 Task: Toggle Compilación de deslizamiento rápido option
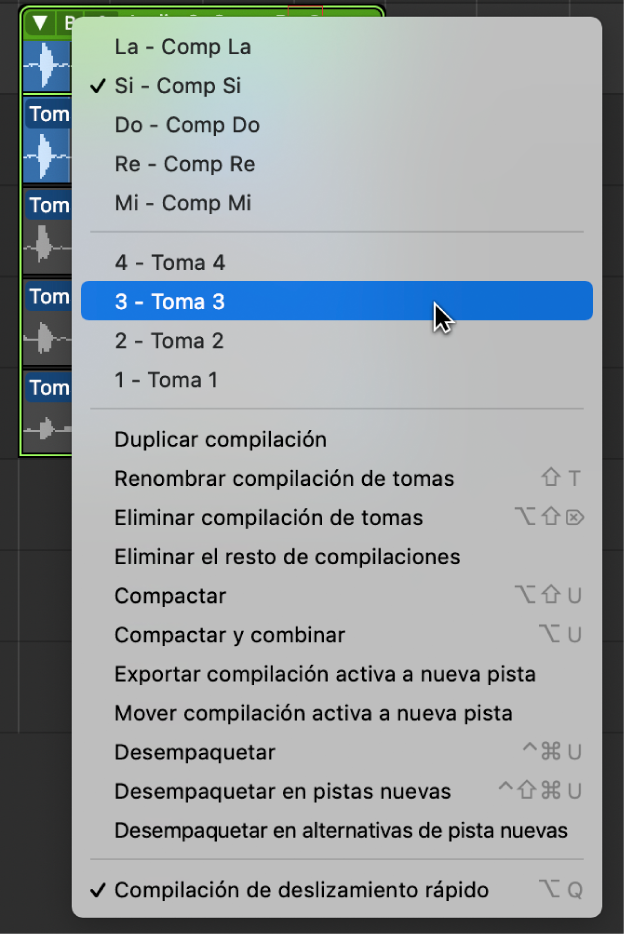tap(301, 889)
